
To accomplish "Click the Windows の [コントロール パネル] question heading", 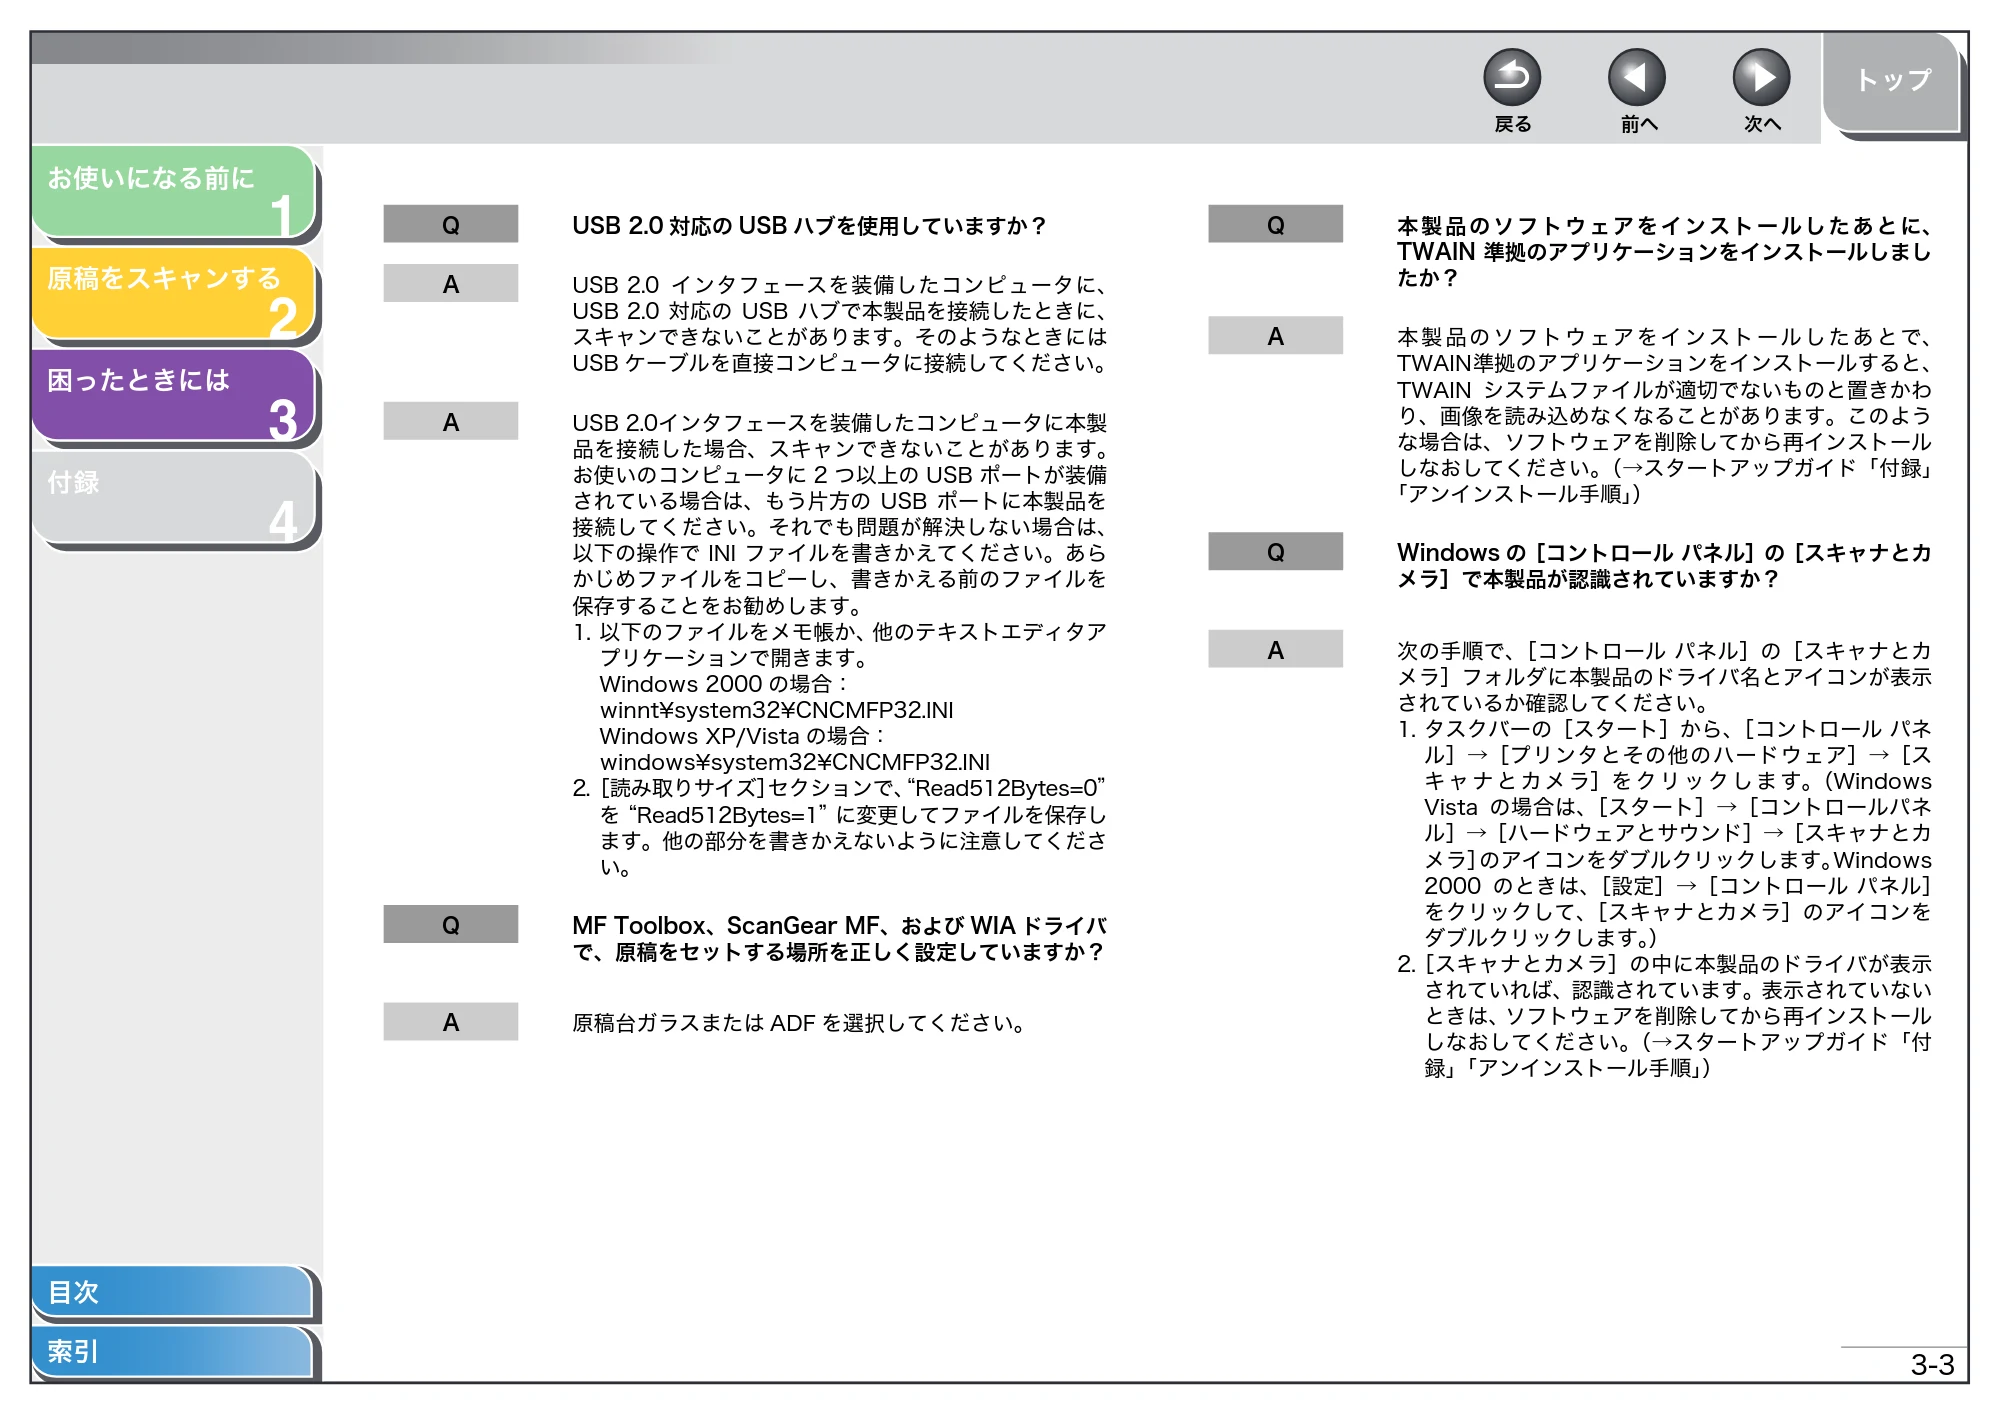I will [x=1664, y=566].
